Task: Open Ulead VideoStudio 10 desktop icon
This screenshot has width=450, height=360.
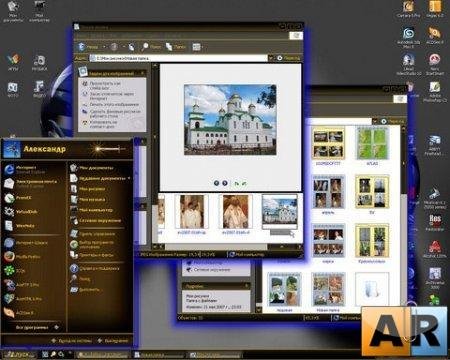Action: coord(409,65)
